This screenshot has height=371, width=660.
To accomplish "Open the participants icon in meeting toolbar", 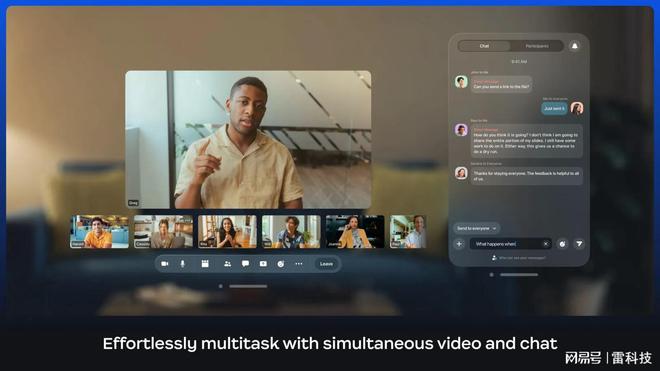I will tap(227, 264).
